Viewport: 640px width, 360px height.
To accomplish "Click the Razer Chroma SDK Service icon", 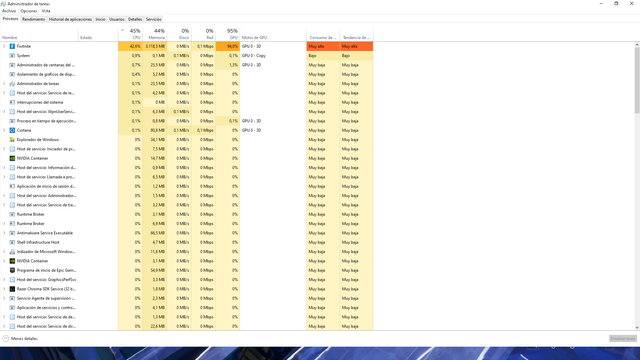I will click(x=12, y=289).
